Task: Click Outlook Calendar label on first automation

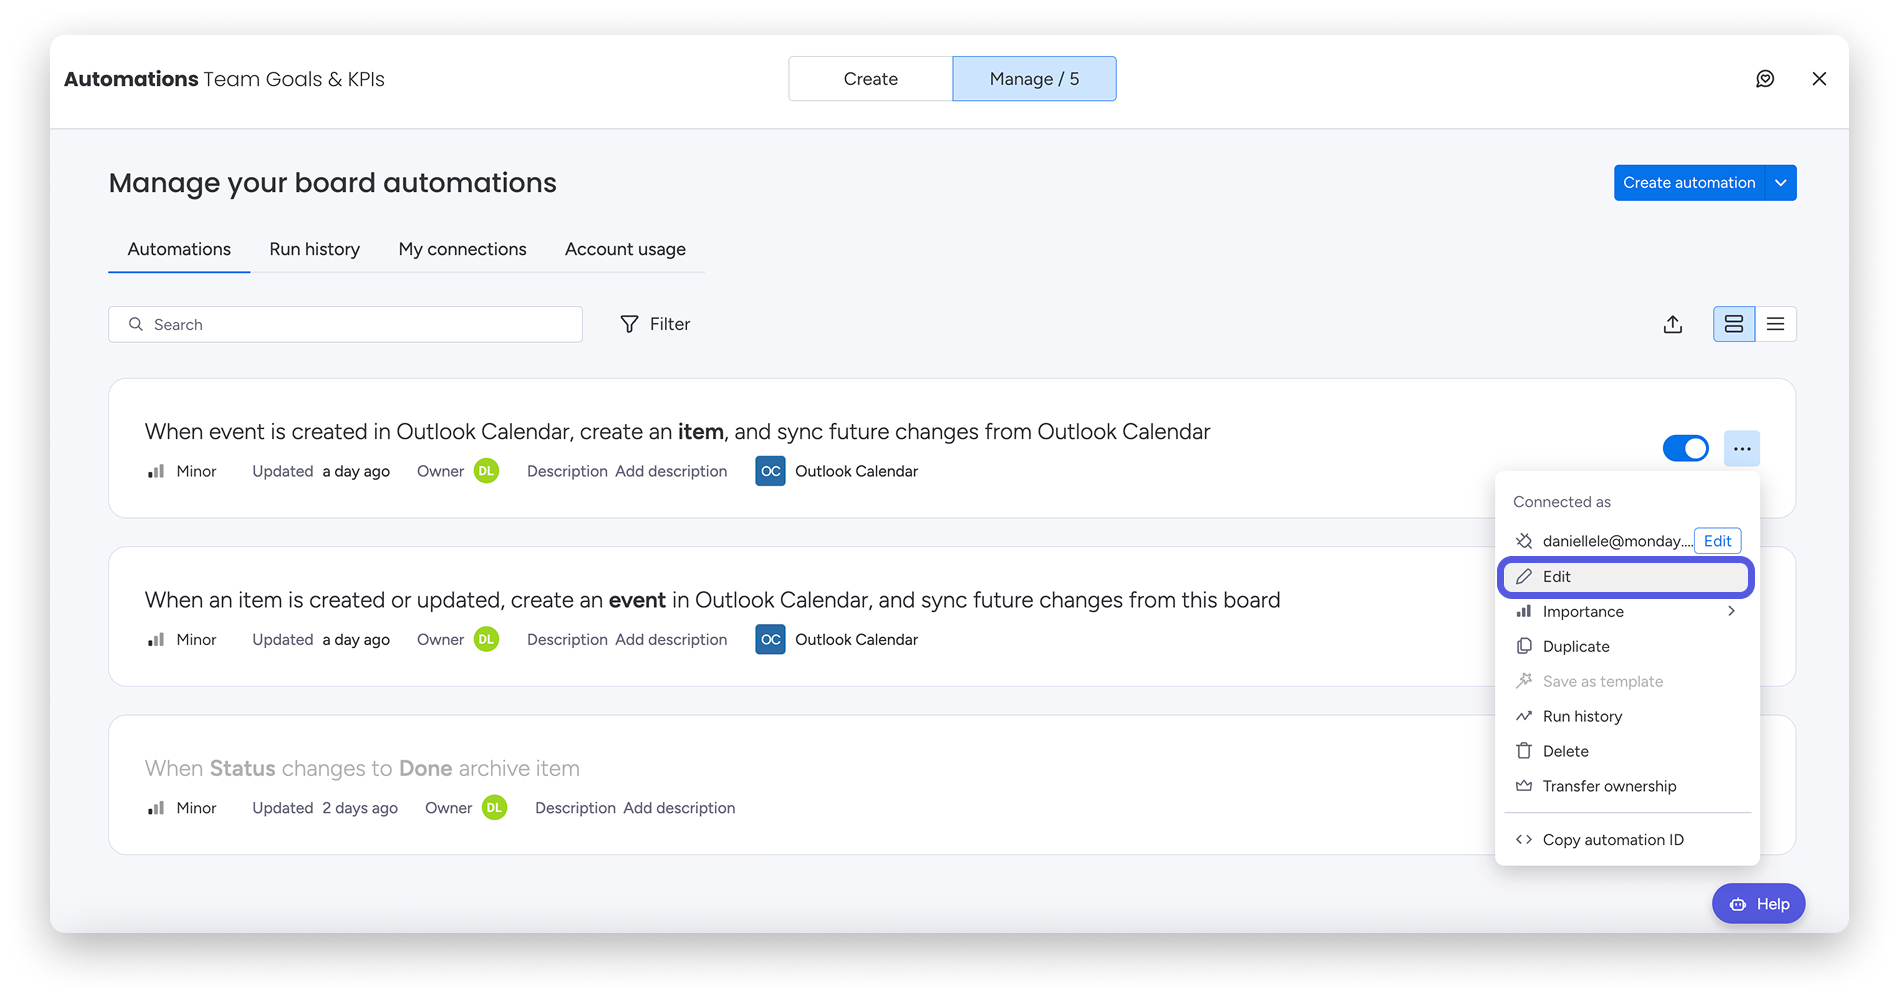Action: [856, 471]
